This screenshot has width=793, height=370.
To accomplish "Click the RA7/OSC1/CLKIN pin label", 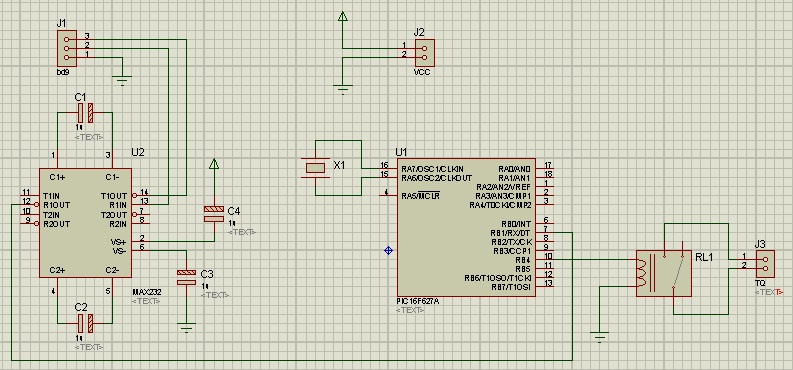I will [432, 168].
